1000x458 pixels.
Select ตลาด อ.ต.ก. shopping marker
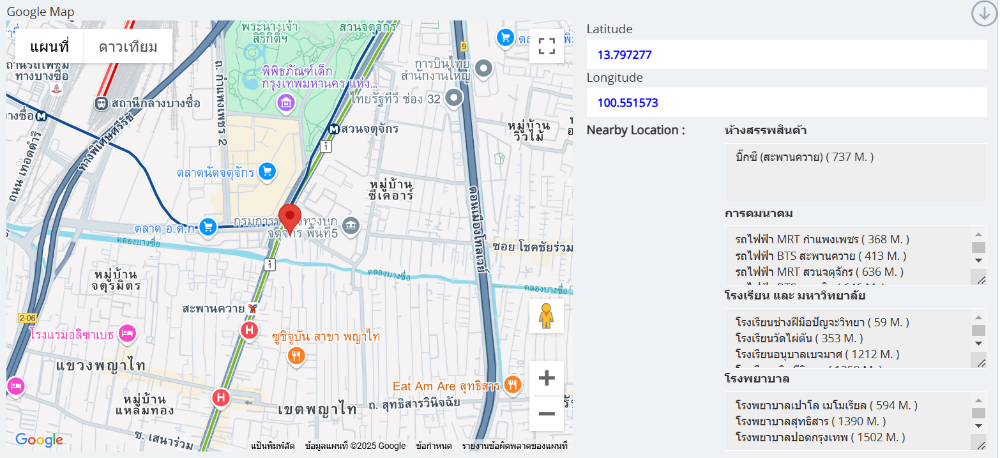207,226
